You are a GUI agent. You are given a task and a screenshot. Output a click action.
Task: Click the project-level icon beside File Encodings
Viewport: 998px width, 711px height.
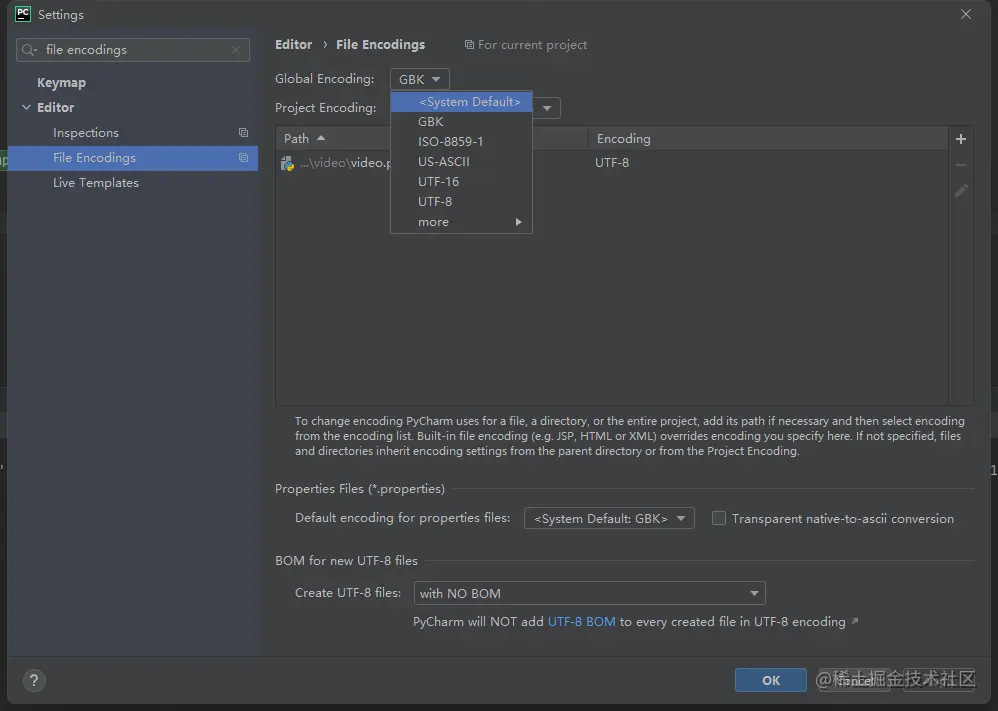(x=243, y=157)
